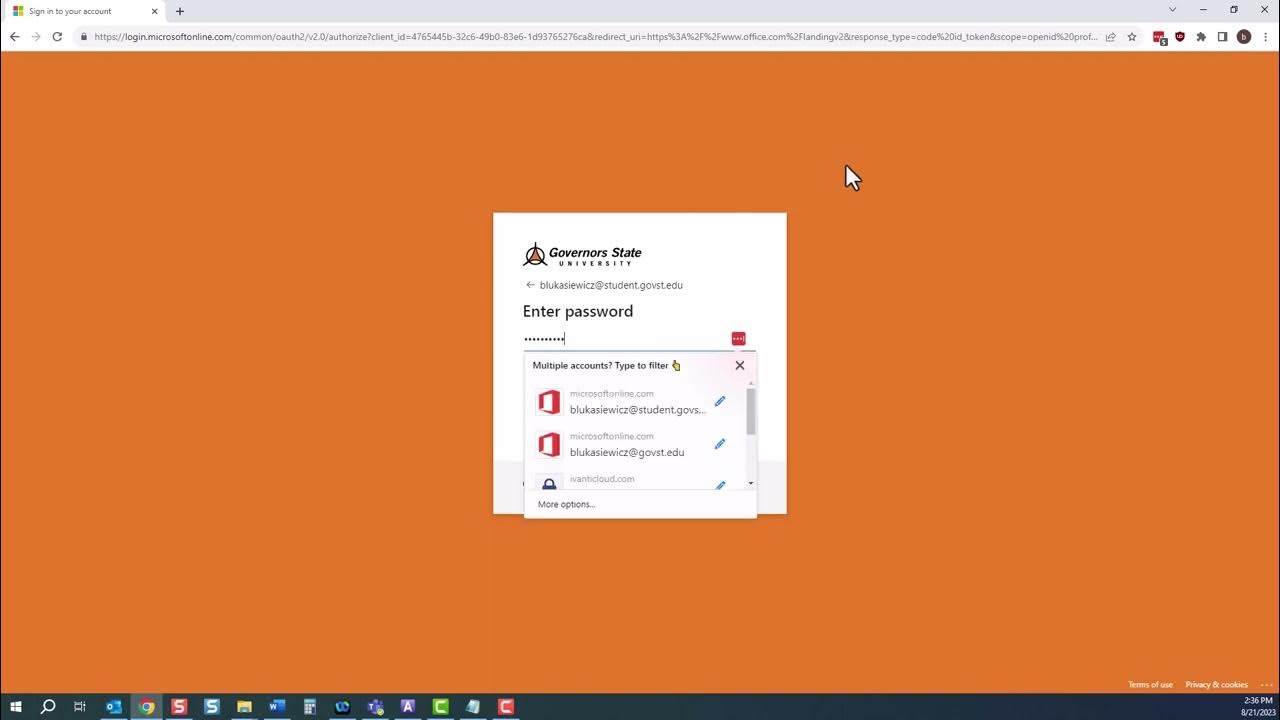This screenshot has height=720, width=1280.
Task: Click the forward navigation arrow
Action: point(36,37)
